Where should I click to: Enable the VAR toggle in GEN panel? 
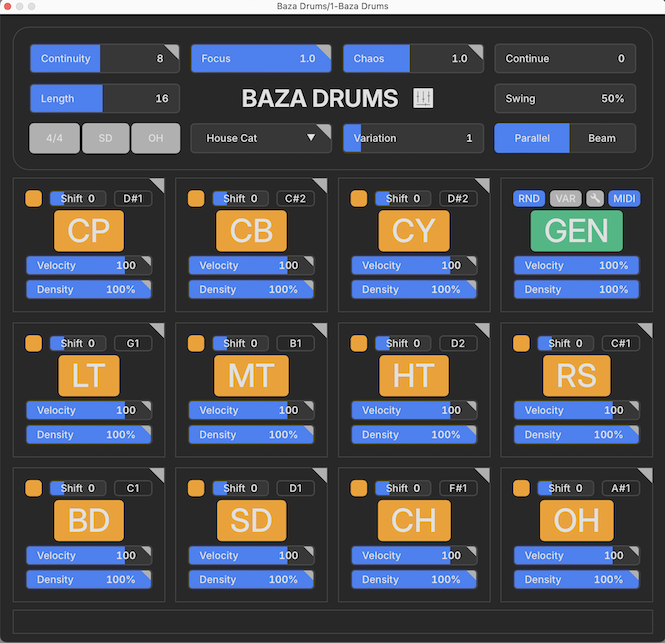566,198
